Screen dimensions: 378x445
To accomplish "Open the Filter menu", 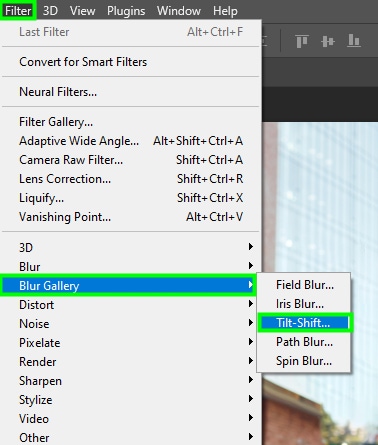I will pyautogui.click(x=18, y=11).
